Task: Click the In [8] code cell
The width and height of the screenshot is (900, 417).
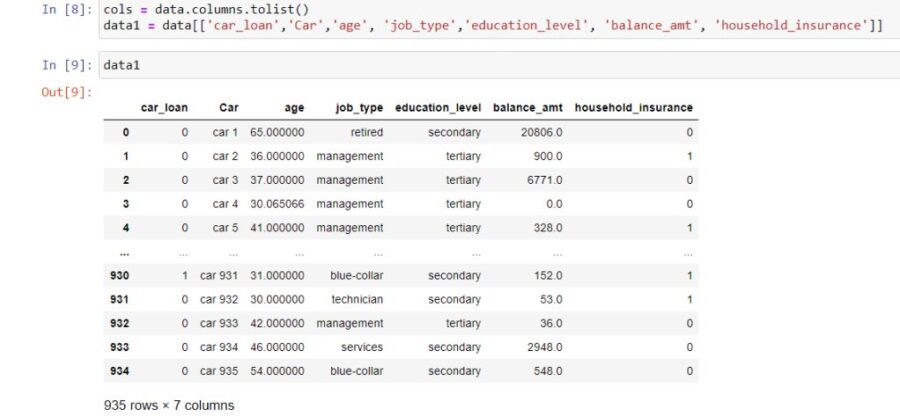Action: tap(499, 18)
